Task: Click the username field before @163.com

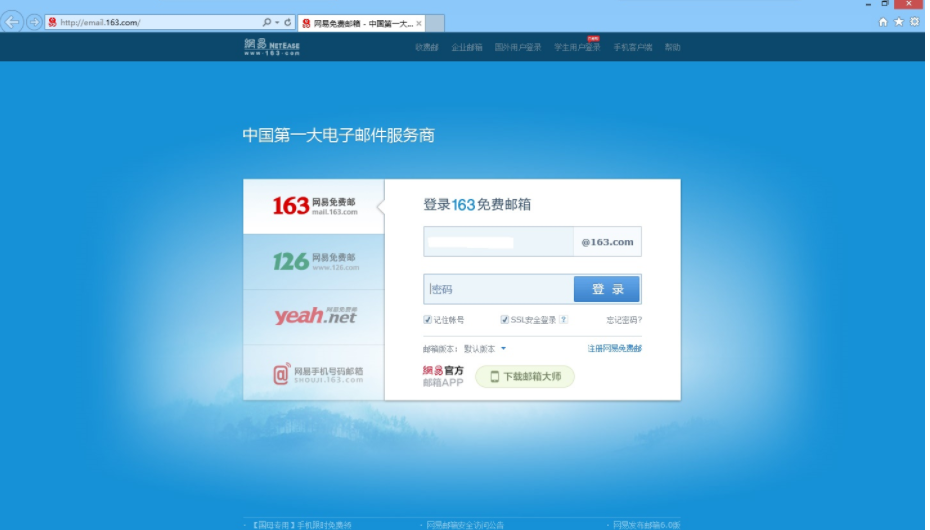Action: 498,242
